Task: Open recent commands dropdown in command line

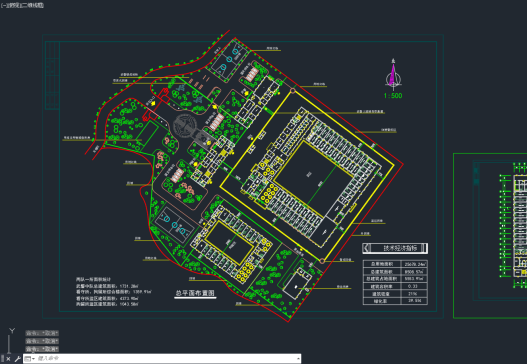Action: tap(30, 359)
